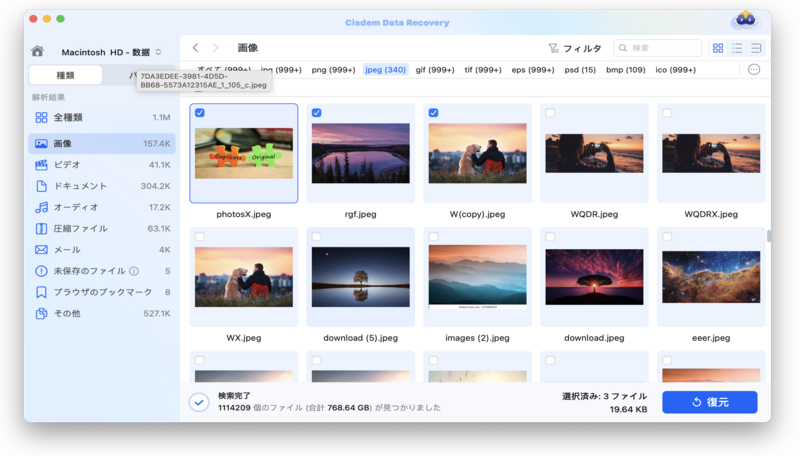800x456 pixels.
Task: Select the eeer.jpeg nebula thumbnail
Action: click(711, 277)
